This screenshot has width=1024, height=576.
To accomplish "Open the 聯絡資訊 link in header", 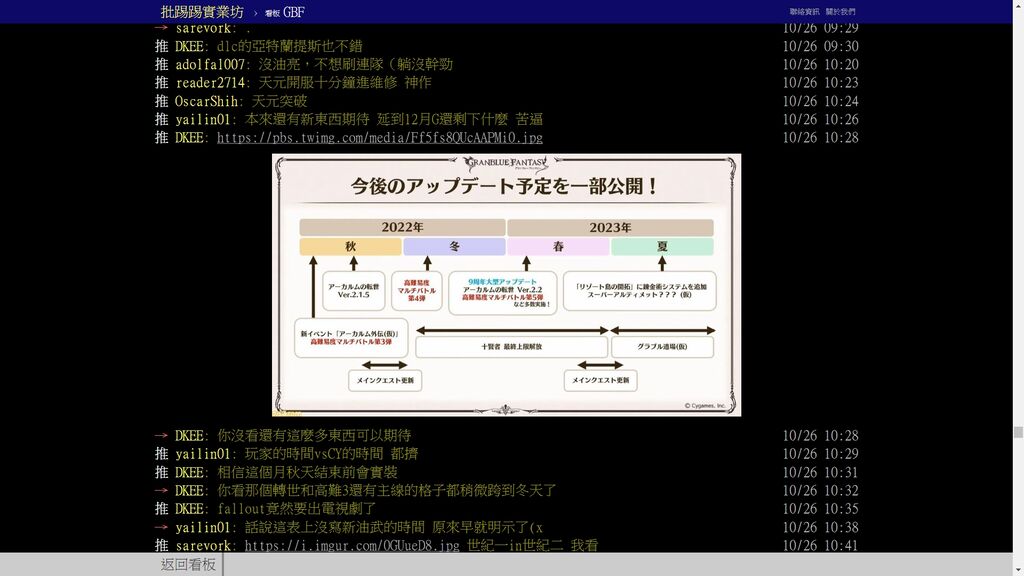I will click(x=804, y=12).
